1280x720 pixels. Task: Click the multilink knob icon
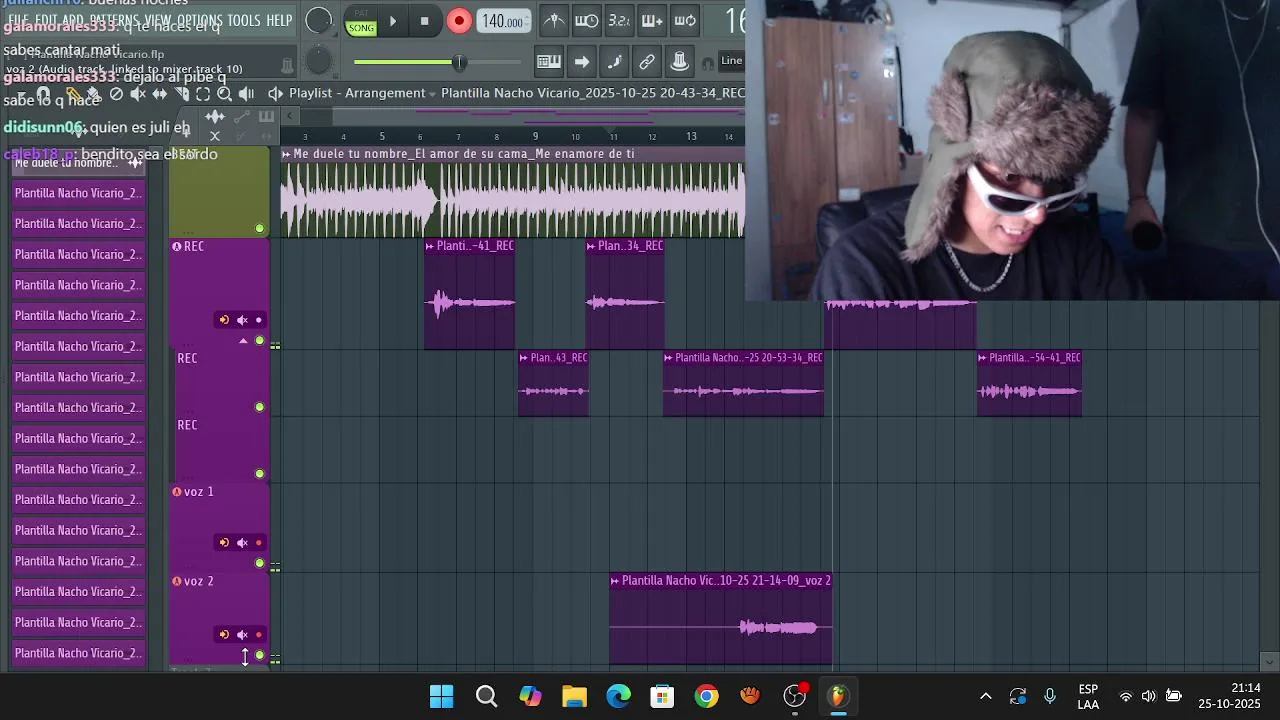680,61
